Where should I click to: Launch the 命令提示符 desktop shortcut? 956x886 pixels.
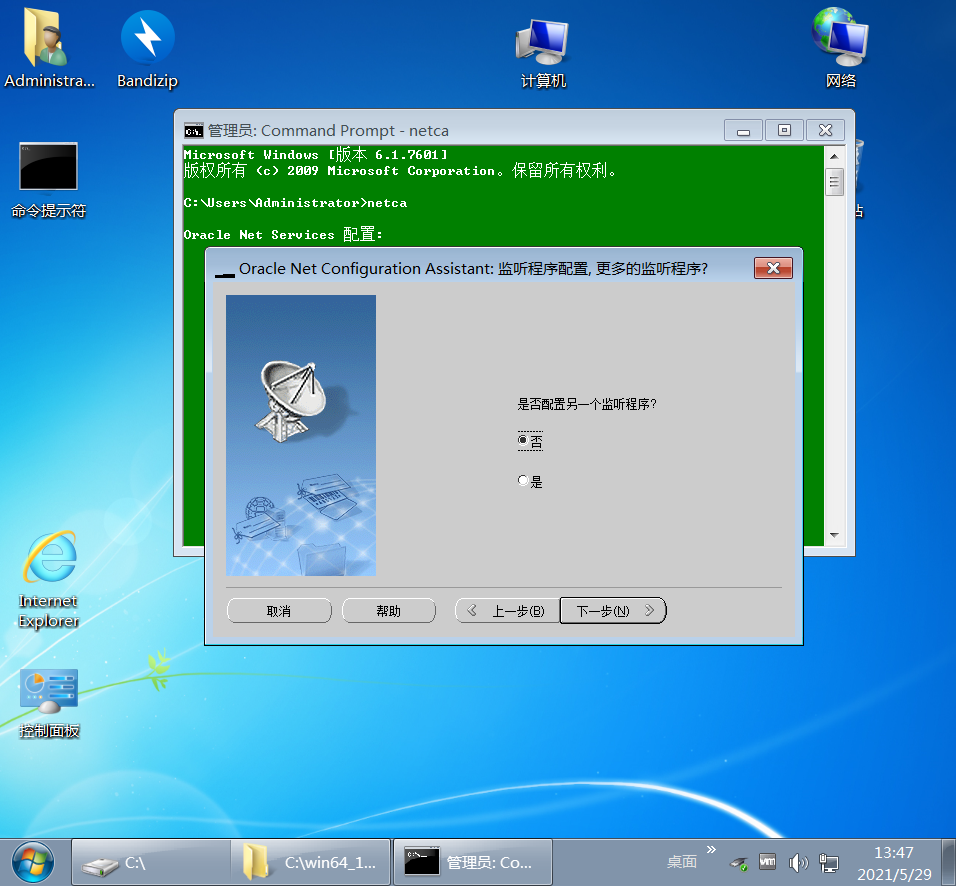(48, 166)
